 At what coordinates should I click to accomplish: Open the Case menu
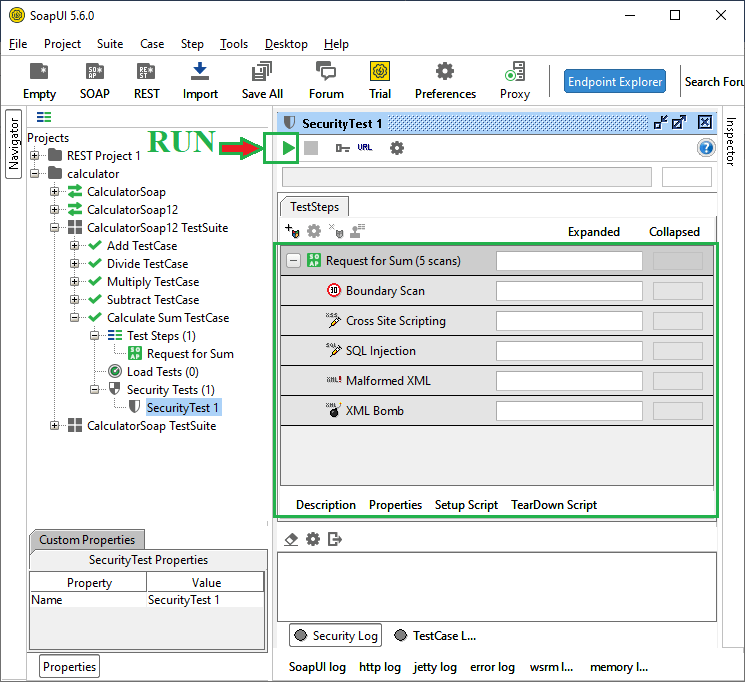152,44
